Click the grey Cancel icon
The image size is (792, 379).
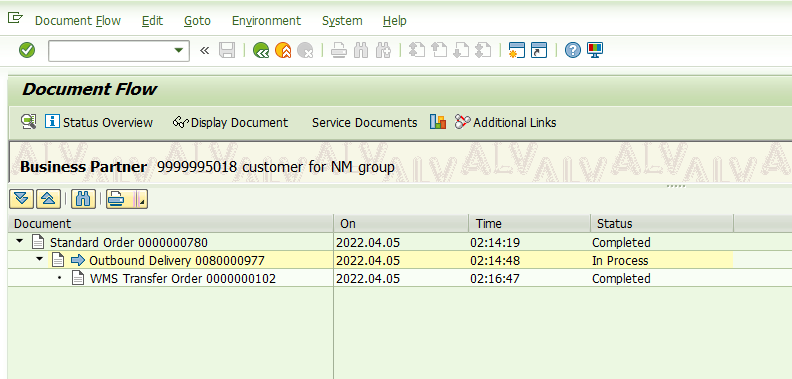click(305, 51)
